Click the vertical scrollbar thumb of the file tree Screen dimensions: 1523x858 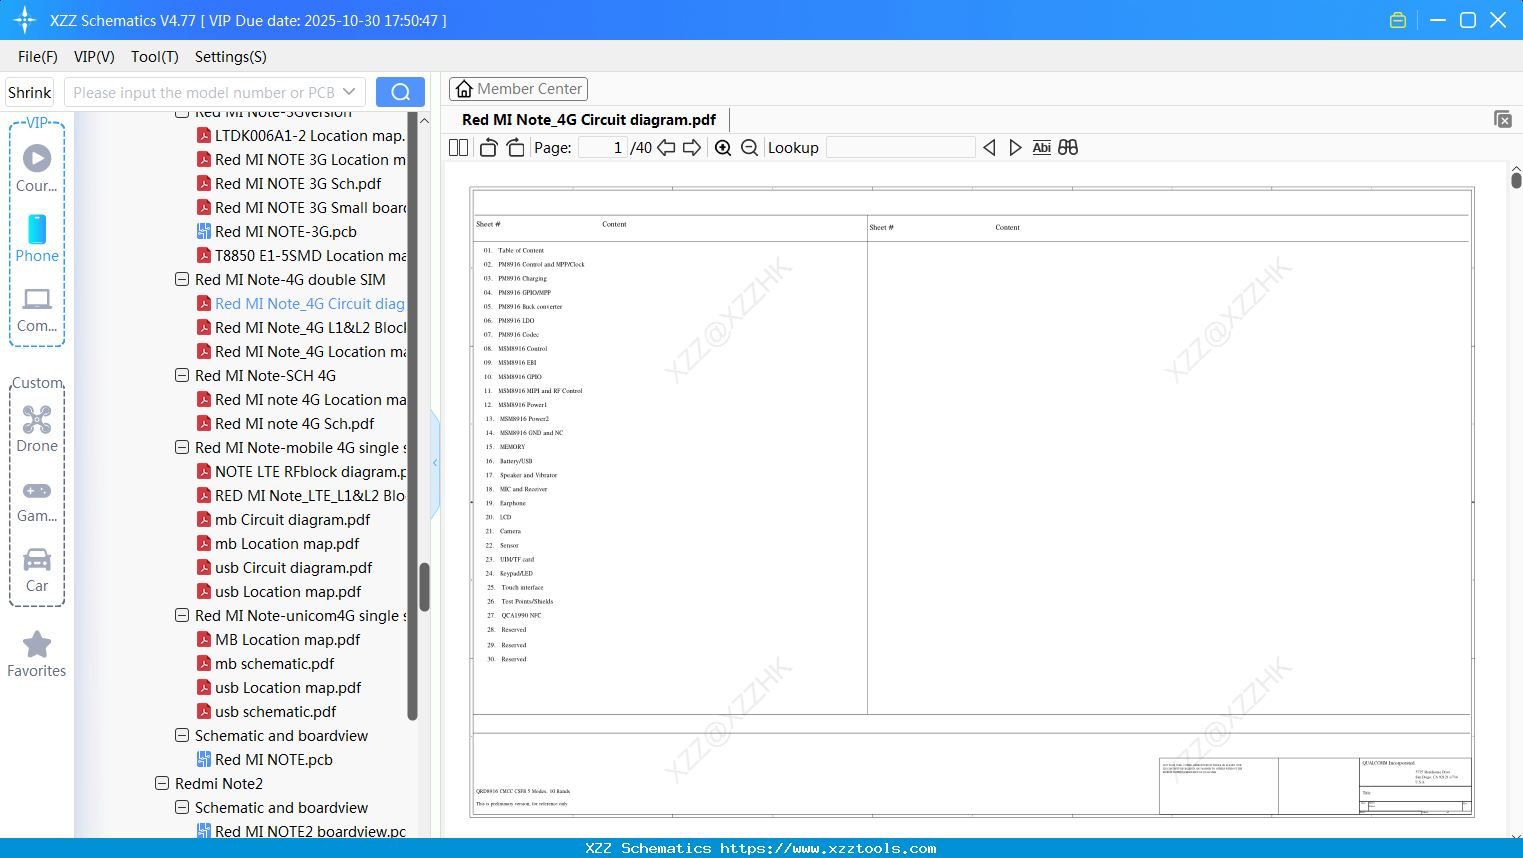click(424, 587)
